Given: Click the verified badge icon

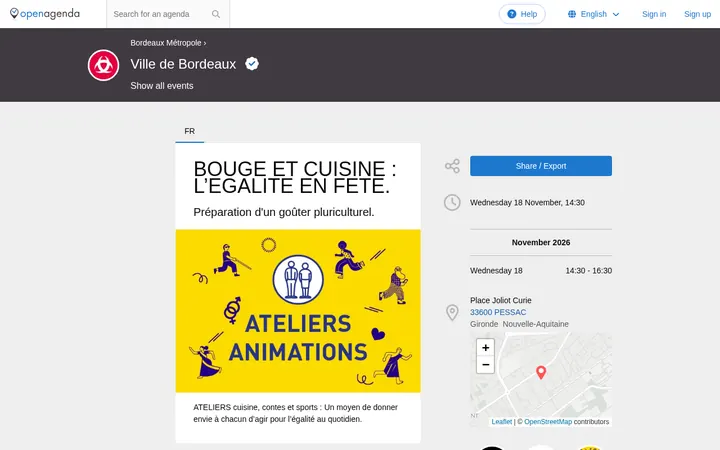Looking at the screenshot, I should pyautogui.click(x=252, y=63).
